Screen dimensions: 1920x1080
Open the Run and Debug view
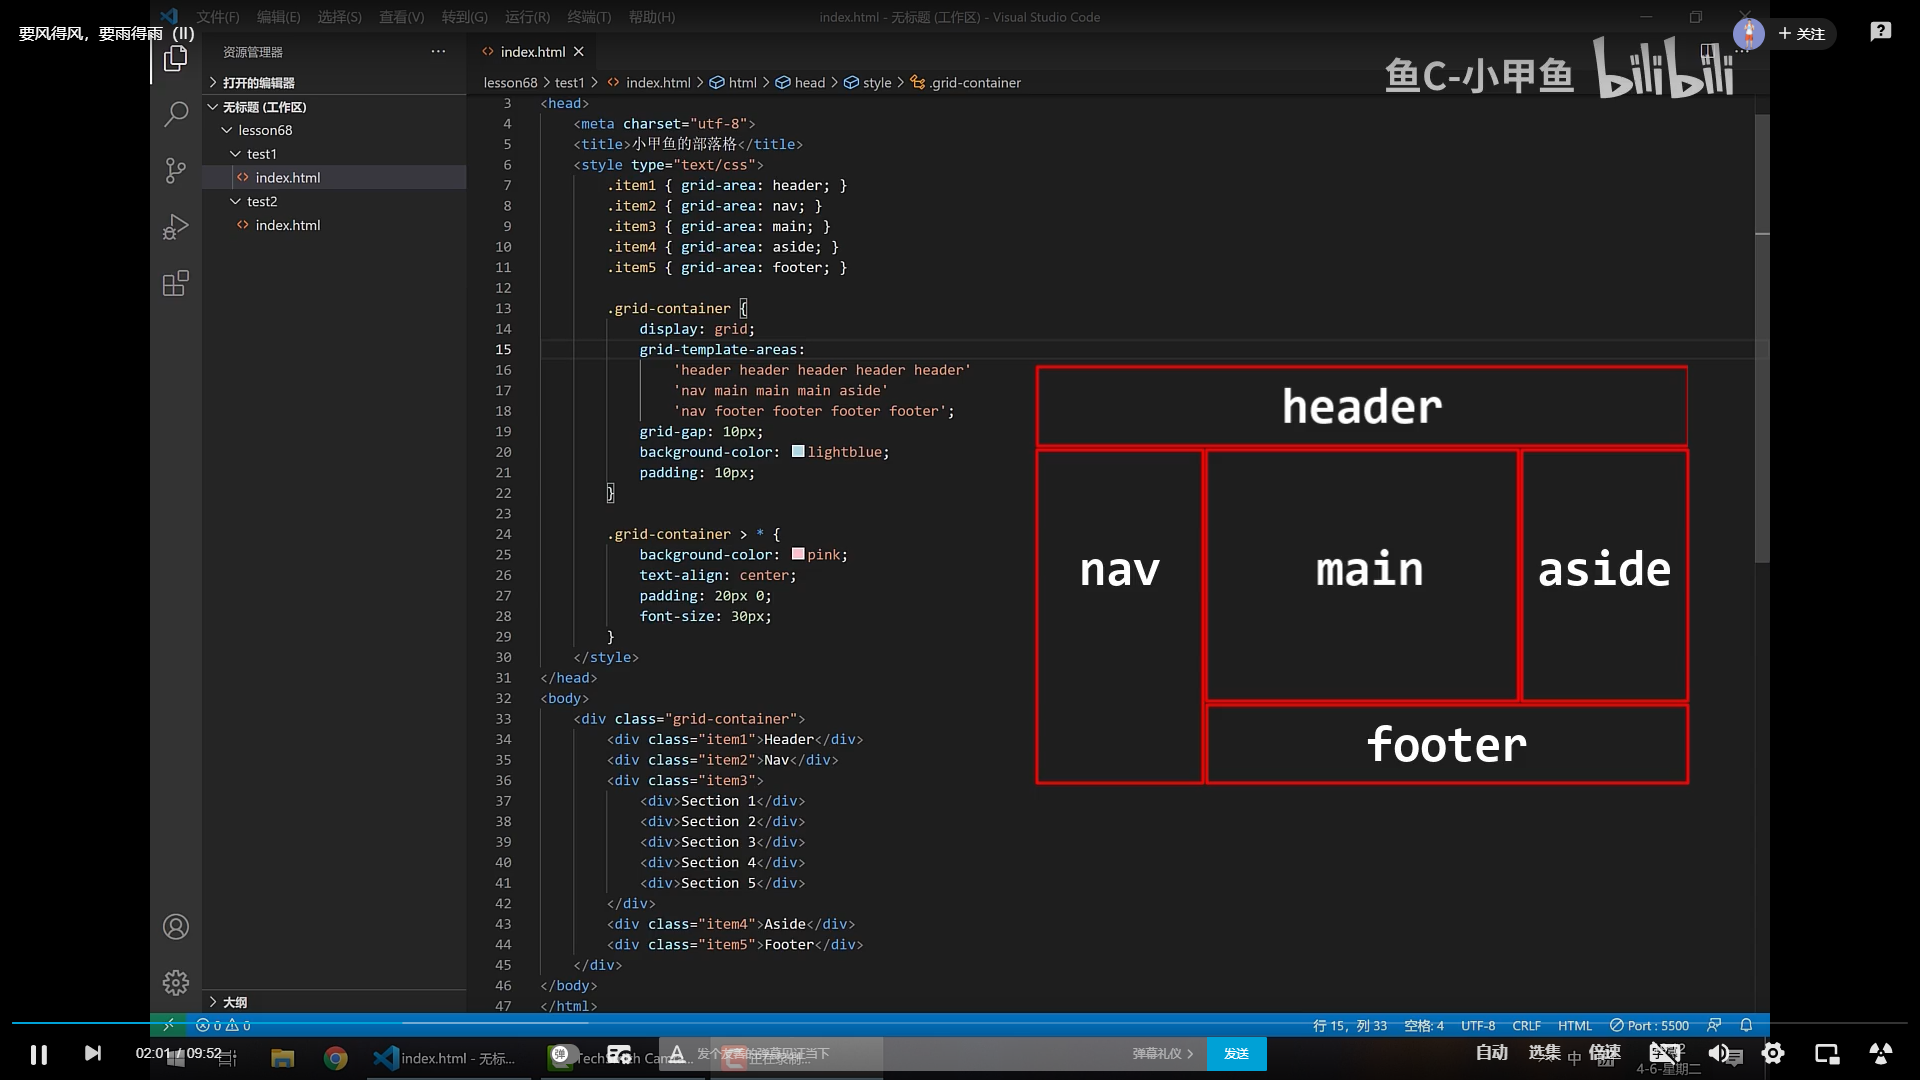176,227
